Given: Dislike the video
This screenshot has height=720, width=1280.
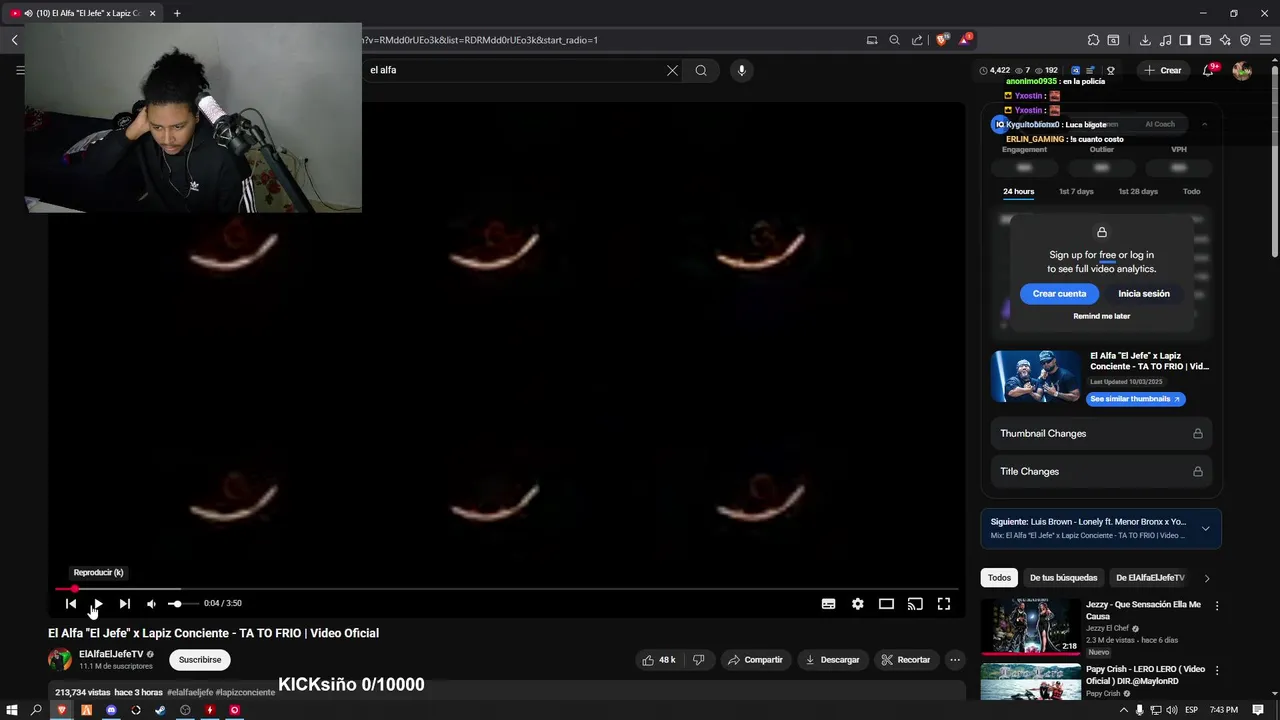Looking at the screenshot, I should pyautogui.click(x=699, y=660).
